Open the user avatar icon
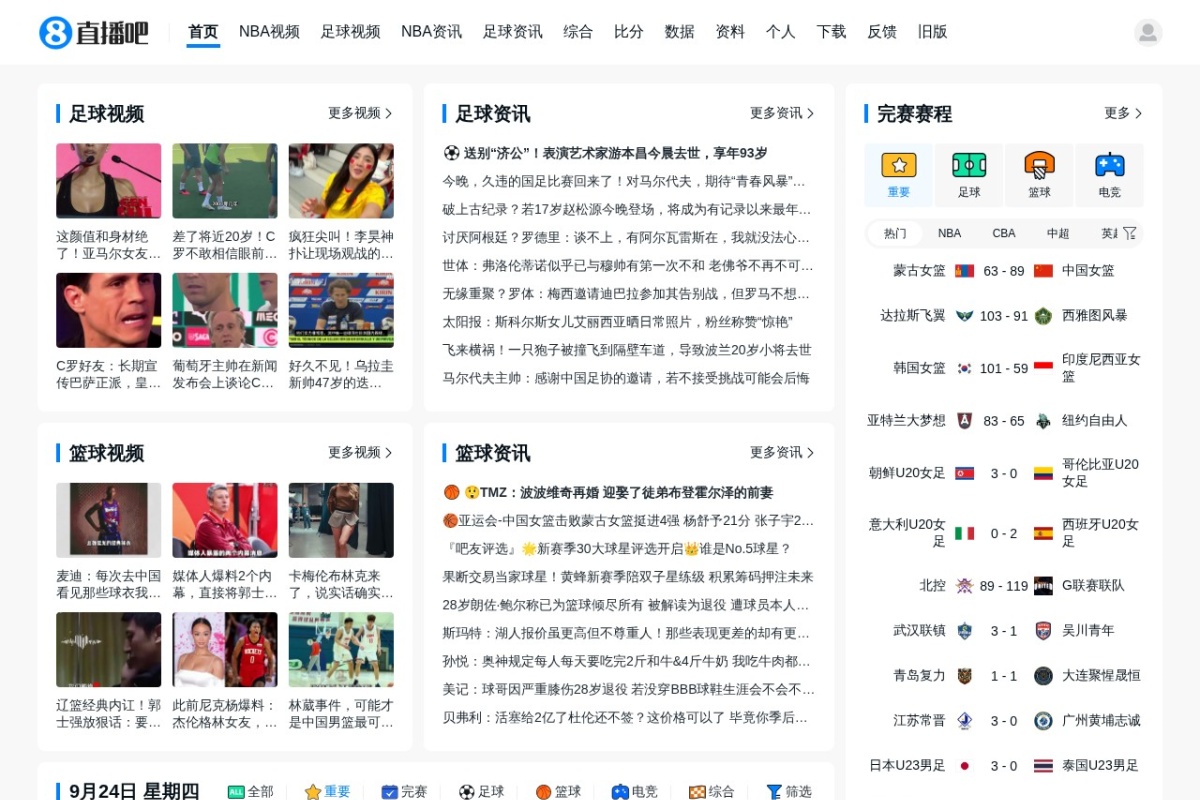The width and height of the screenshot is (1200, 800). [1148, 32]
